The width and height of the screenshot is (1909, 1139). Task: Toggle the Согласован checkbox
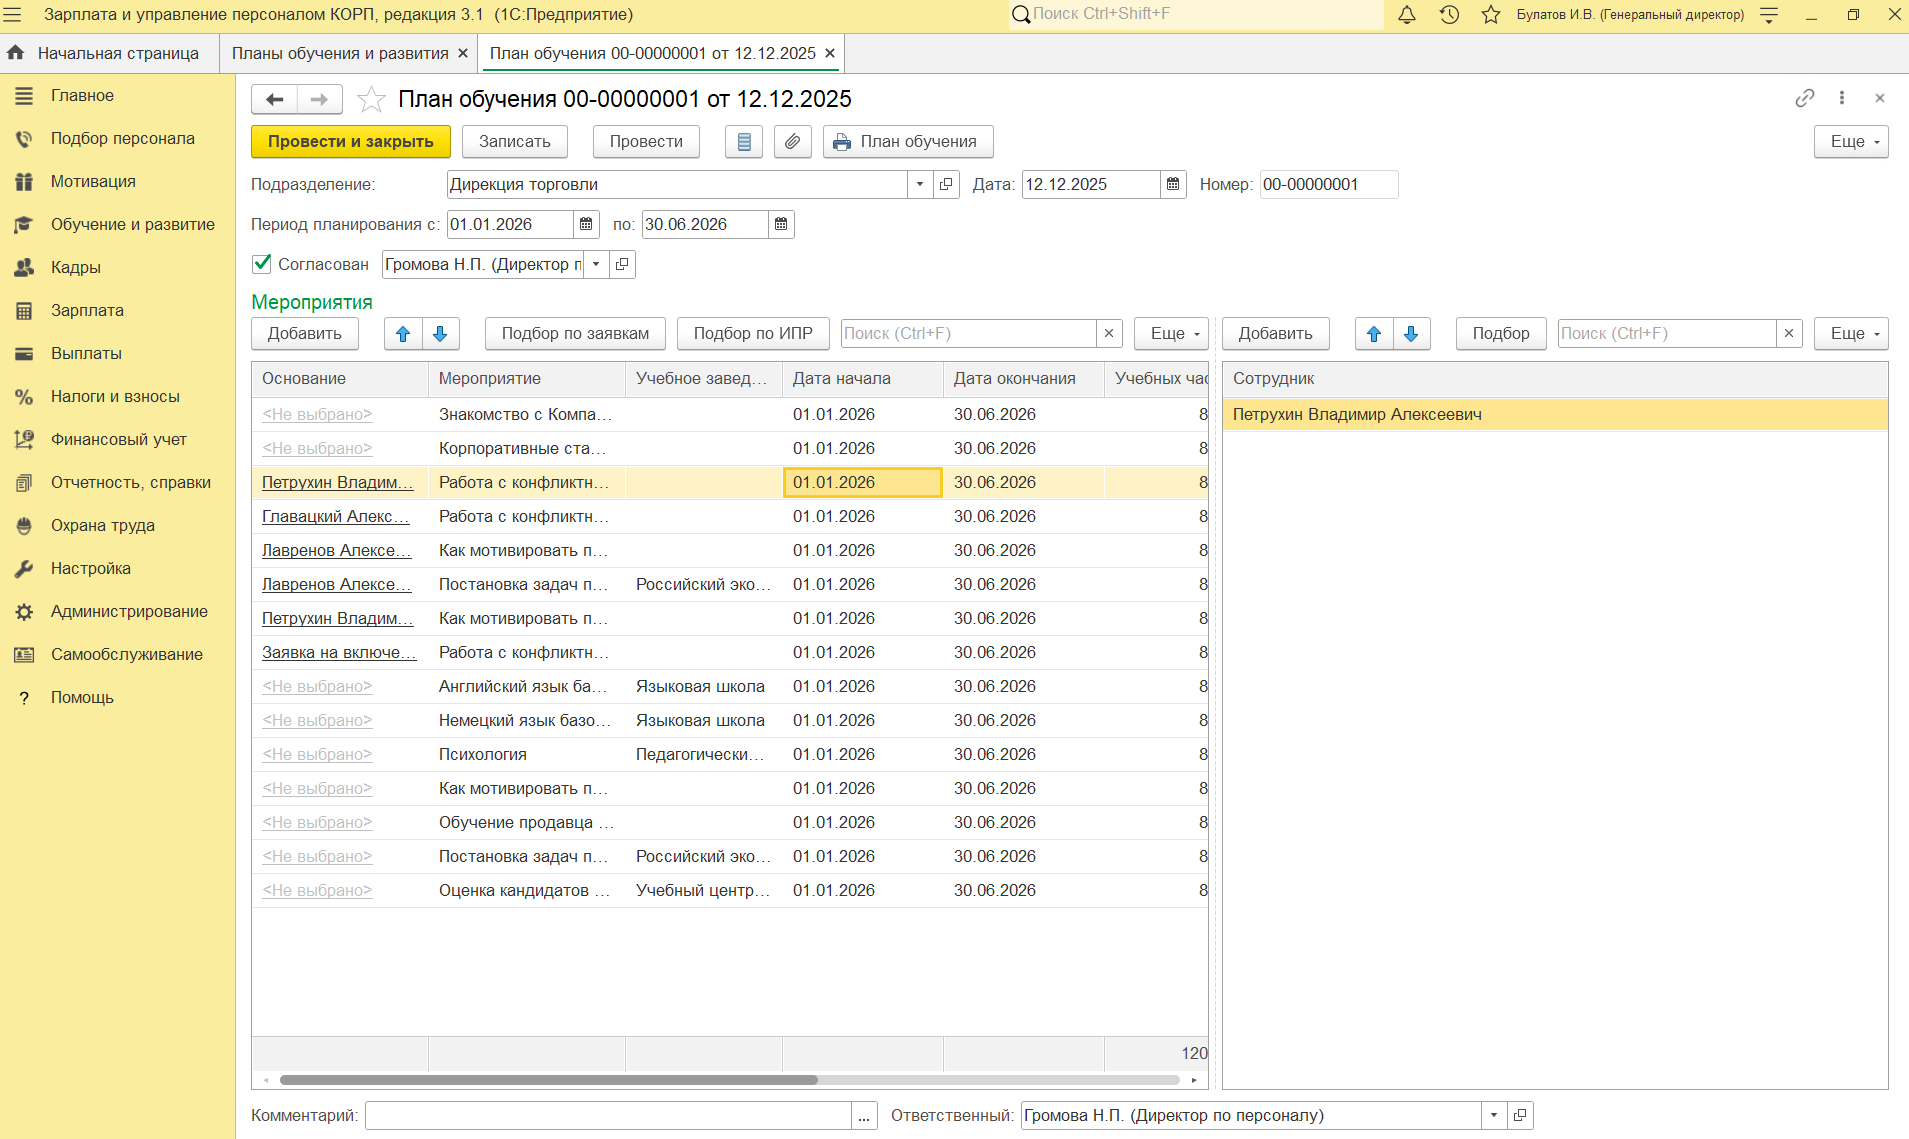(262, 264)
